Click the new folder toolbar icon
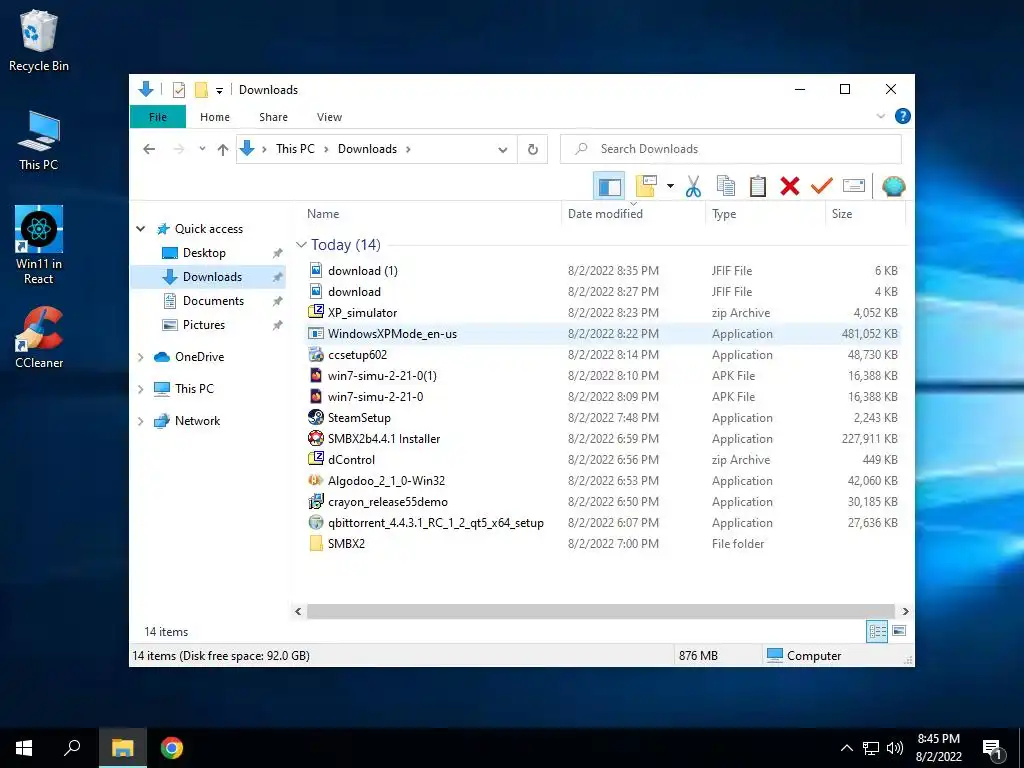Image resolution: width=1024 pixels, height=768 pixels. click(645, 186)
